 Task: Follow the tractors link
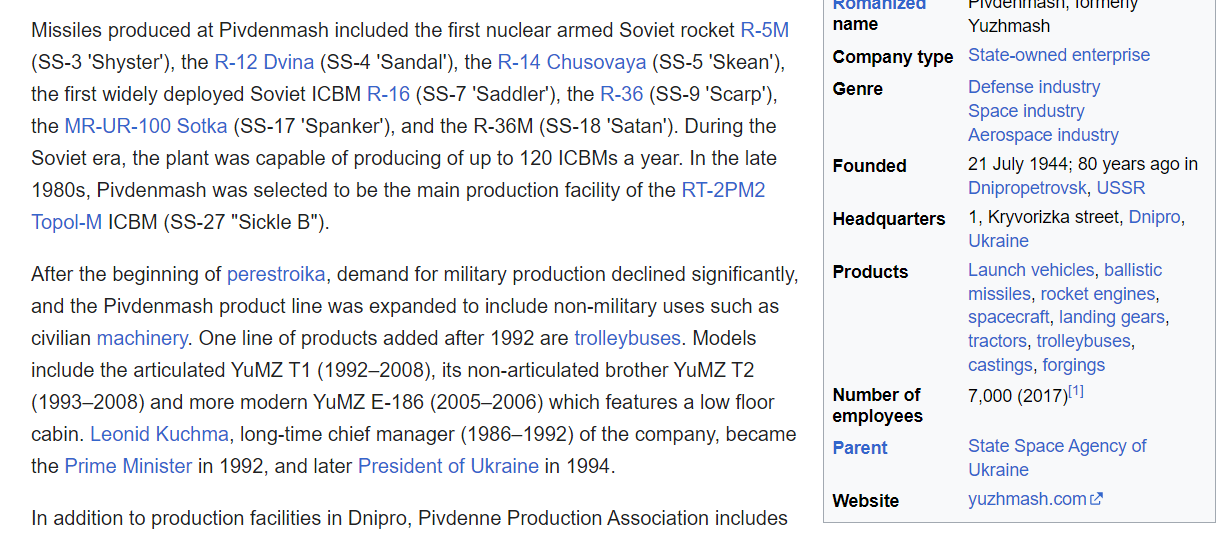click(997, 341)
